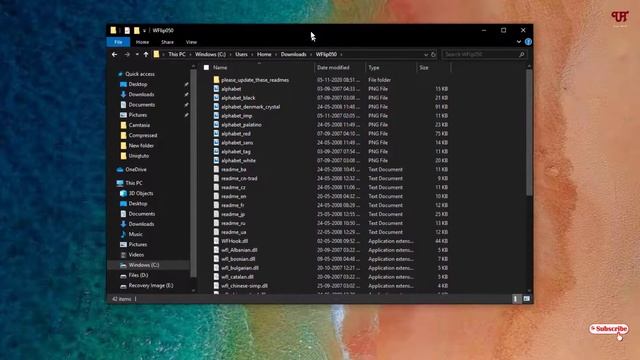640x360 pixels.
Task: Navigate to Windows (C:) in breadcrumb
Action: click(x=210, y=54)
